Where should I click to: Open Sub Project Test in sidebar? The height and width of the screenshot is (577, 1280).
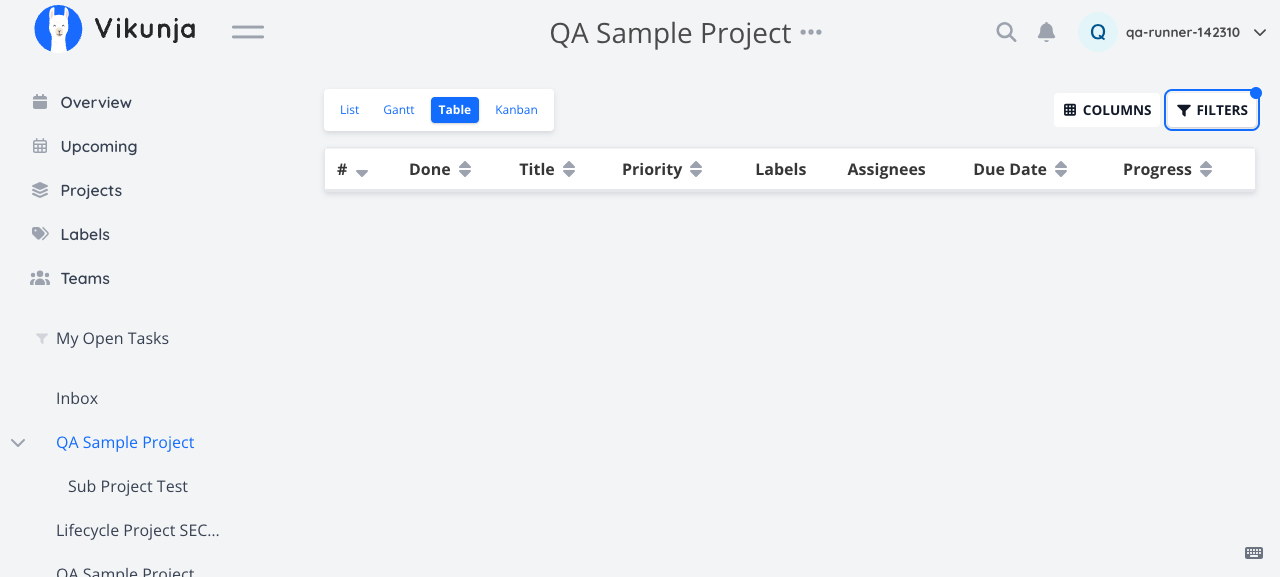(128, 486)
